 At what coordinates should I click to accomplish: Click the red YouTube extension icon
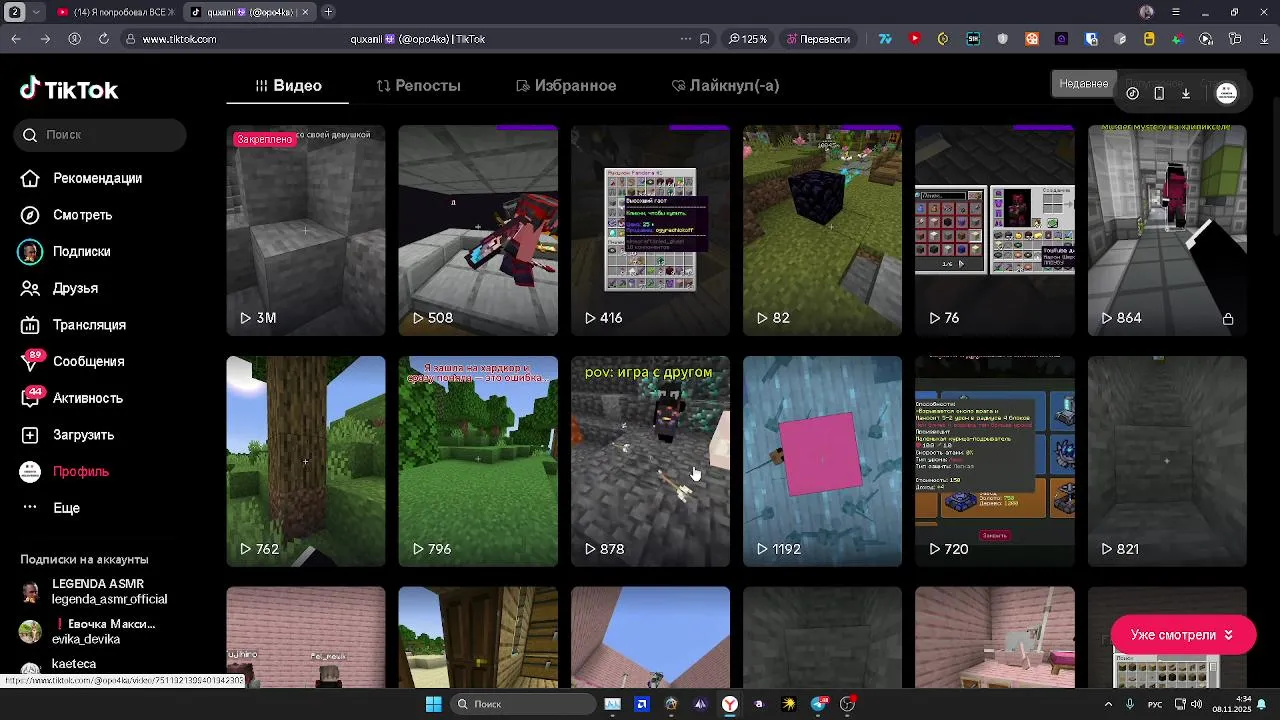coord(914,39)
